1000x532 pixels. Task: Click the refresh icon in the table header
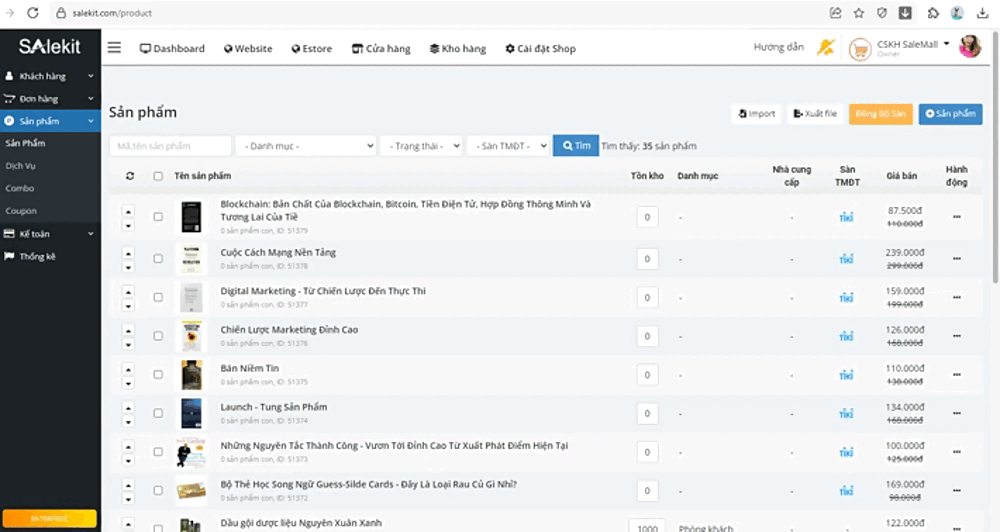click(x=129, y=176)
